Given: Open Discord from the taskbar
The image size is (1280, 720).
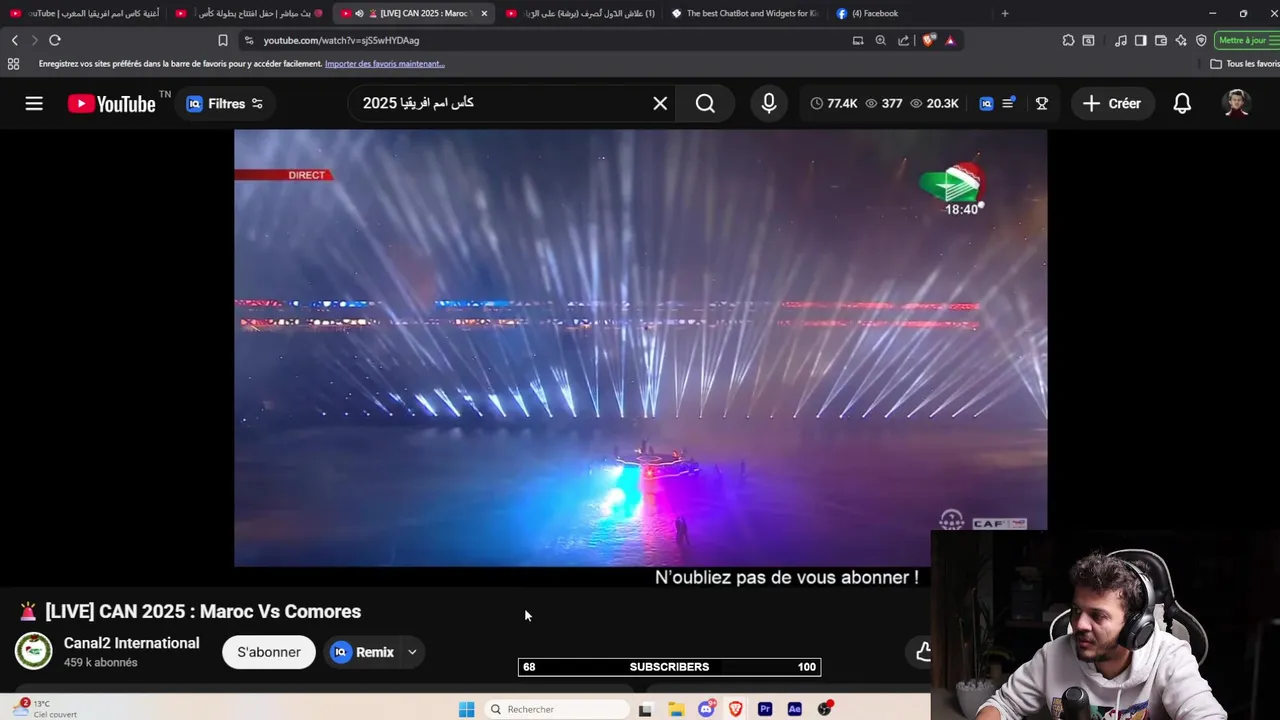Looking at the screenshot, I should coord(707,709).
